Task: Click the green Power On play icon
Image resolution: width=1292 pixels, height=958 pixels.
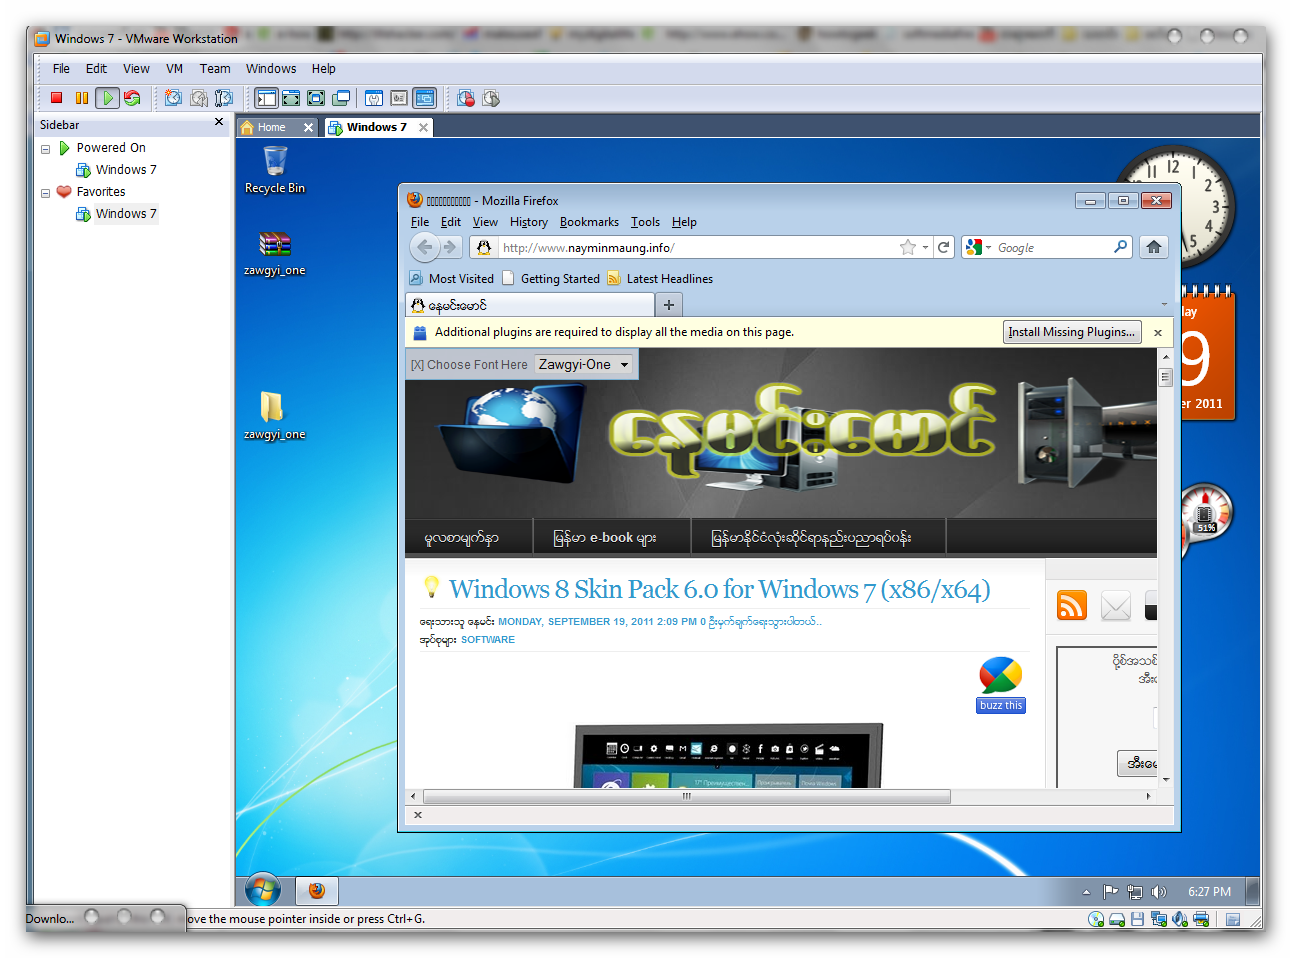Action: click(107, 98)
